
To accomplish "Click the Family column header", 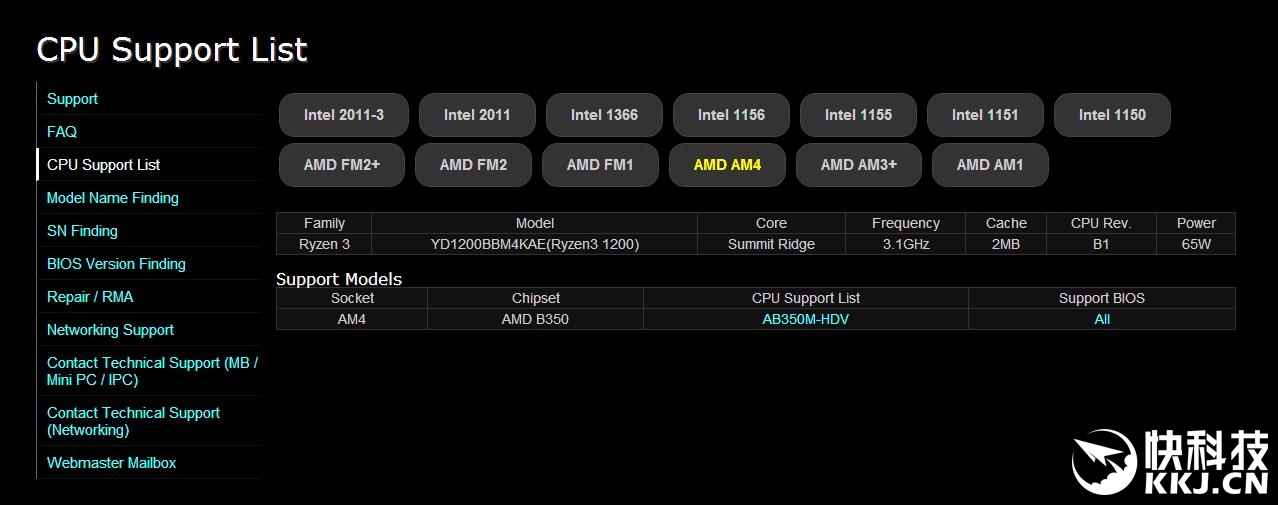I will (x=324, y=223).
